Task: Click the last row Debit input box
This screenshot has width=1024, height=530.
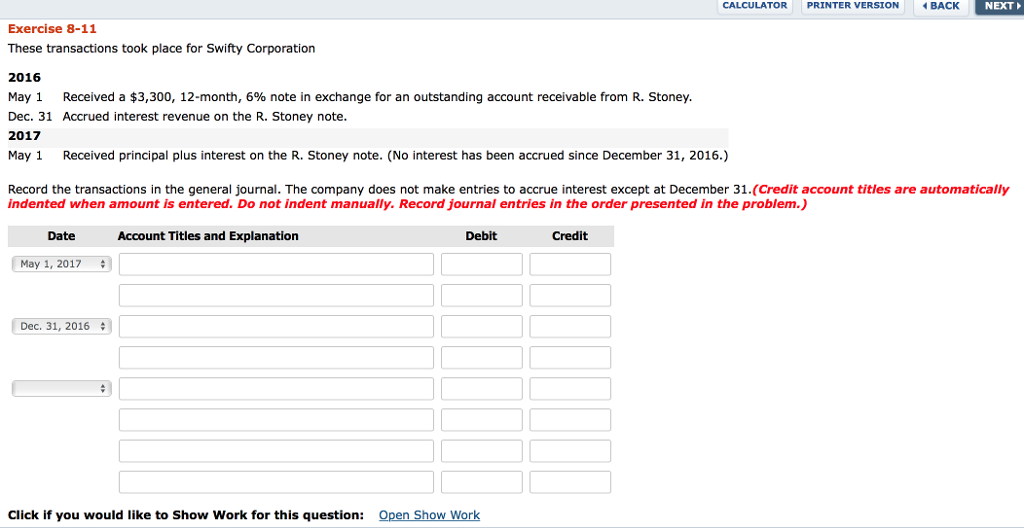Action: pos(481,482)
